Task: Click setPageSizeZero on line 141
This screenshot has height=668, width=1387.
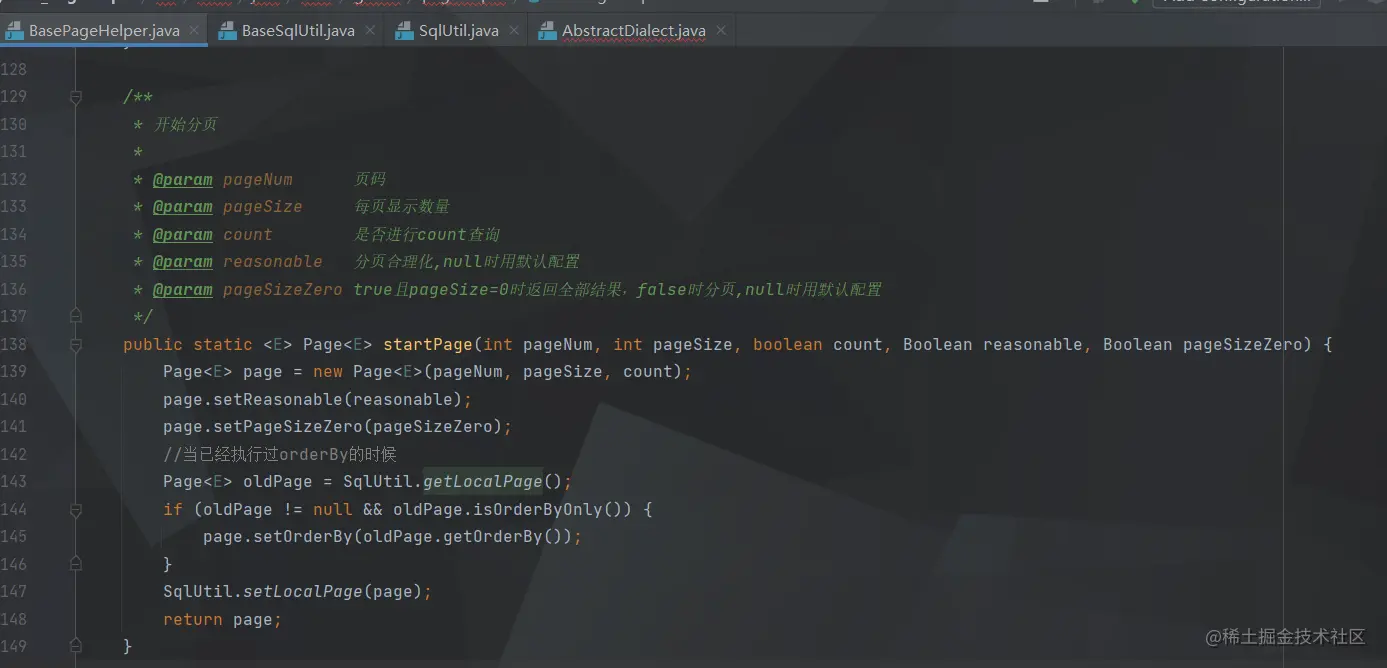Action: [x=287, y=427]
